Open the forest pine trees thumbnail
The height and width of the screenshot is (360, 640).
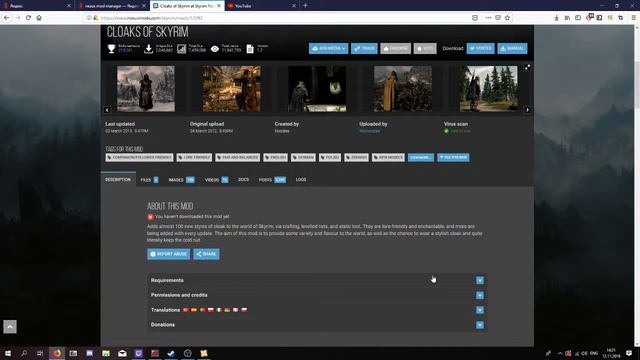click(489, 89)
